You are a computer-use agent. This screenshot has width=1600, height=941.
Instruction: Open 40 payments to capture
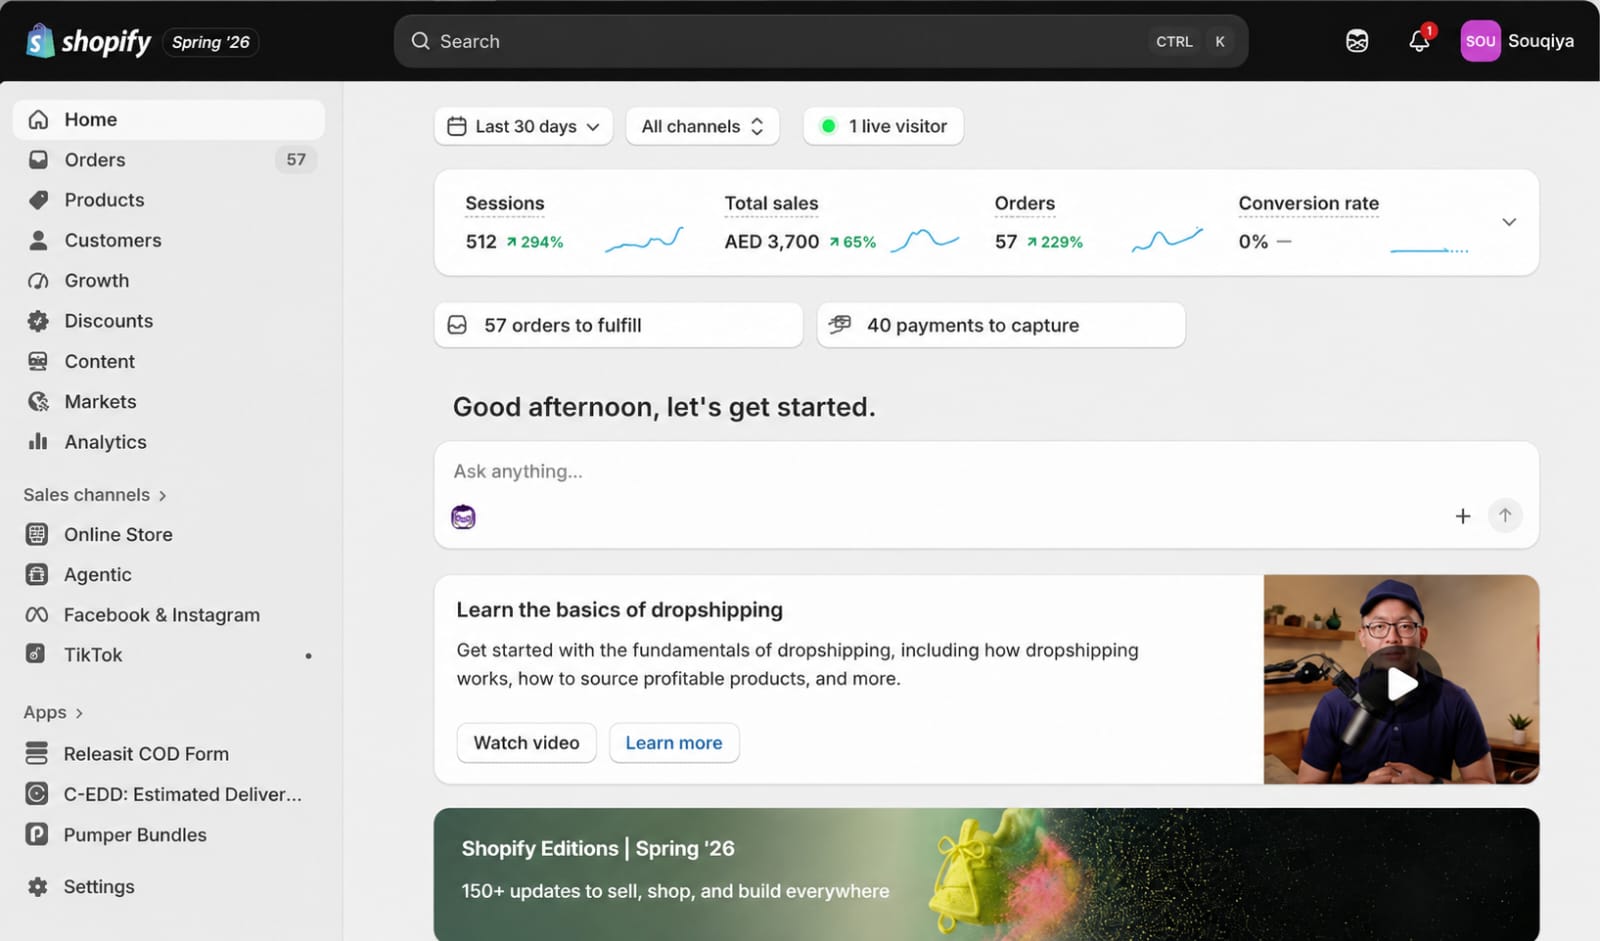pos(1001,325)
